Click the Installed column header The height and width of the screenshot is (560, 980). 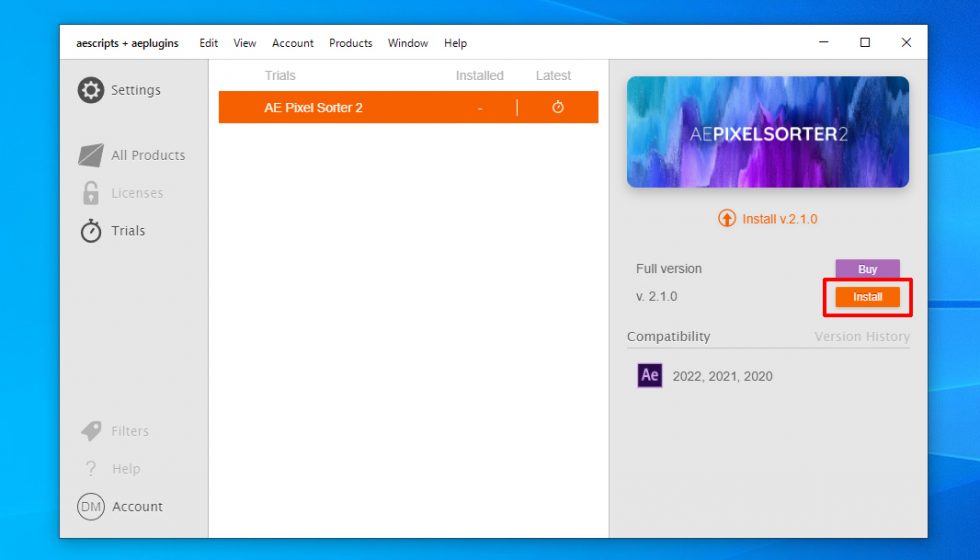pyautogui.click(x=479, y=76)
